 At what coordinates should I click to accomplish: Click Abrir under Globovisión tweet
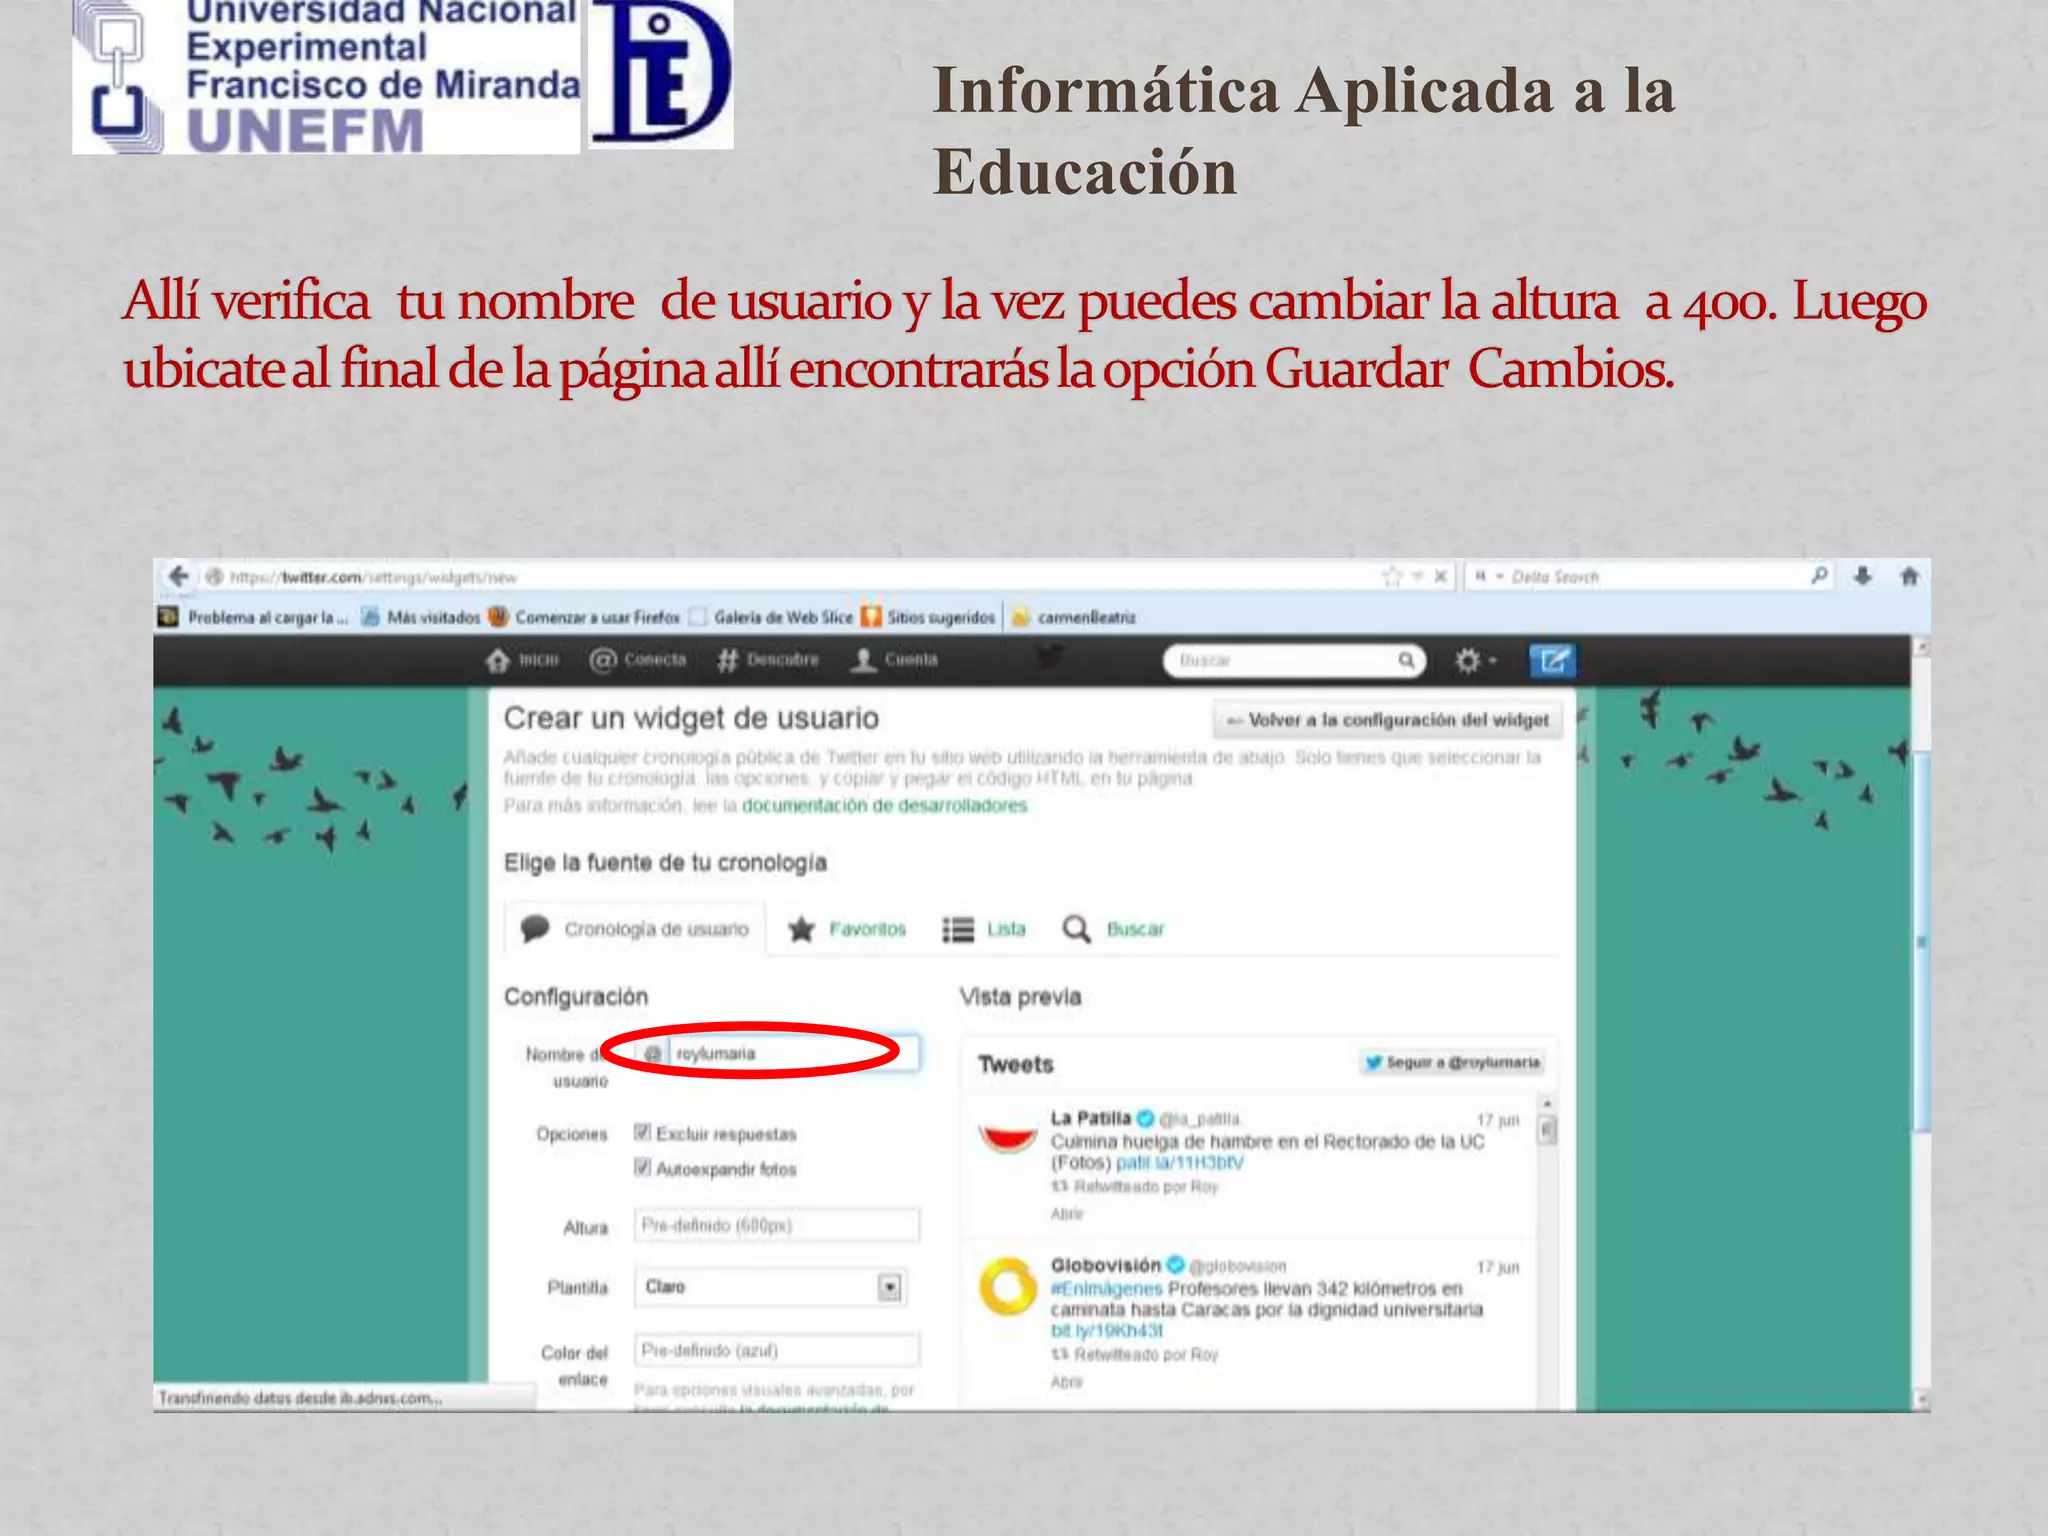click(x=1067, y=1382)
